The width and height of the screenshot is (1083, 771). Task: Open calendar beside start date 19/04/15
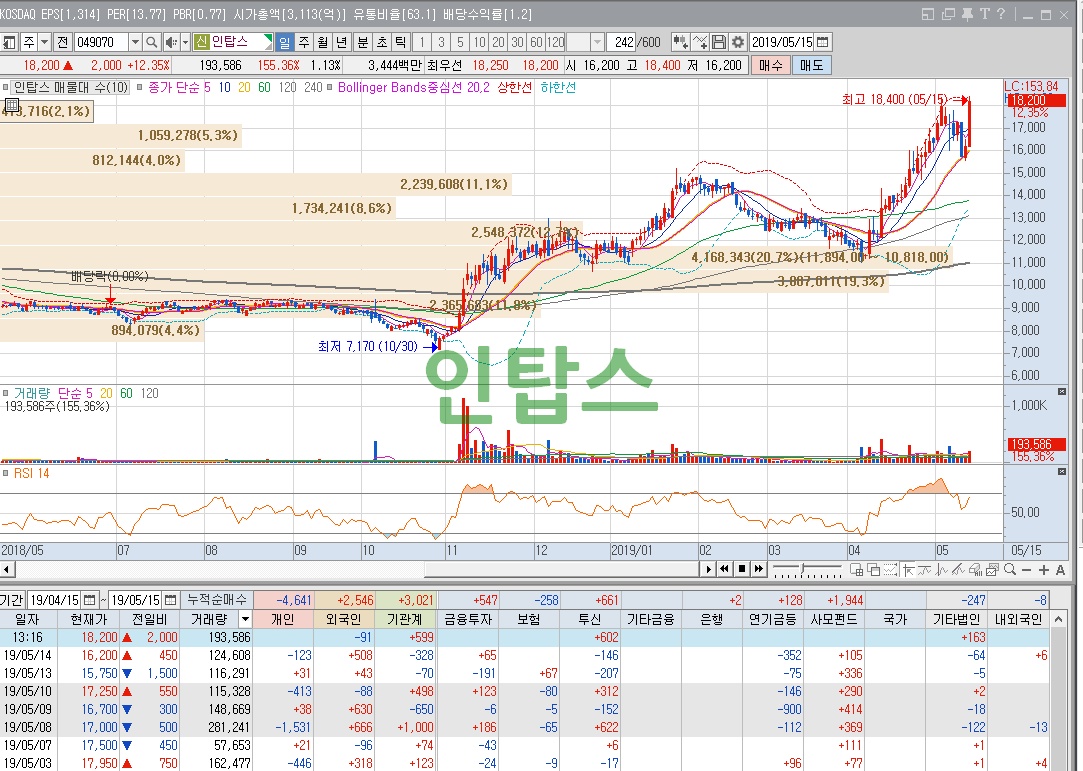pos(90,600)
